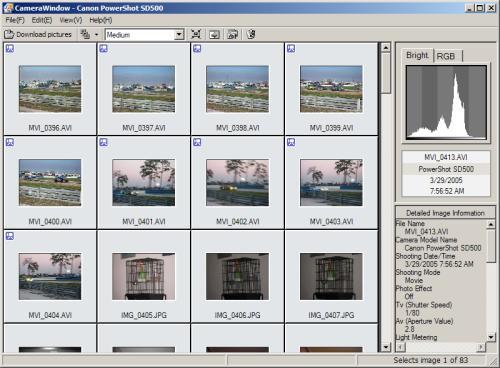The width and height of the screenshot is (500, 368).
Task: Click the Detailed Image Information scroll-down arrow
Action: (491, 337)
